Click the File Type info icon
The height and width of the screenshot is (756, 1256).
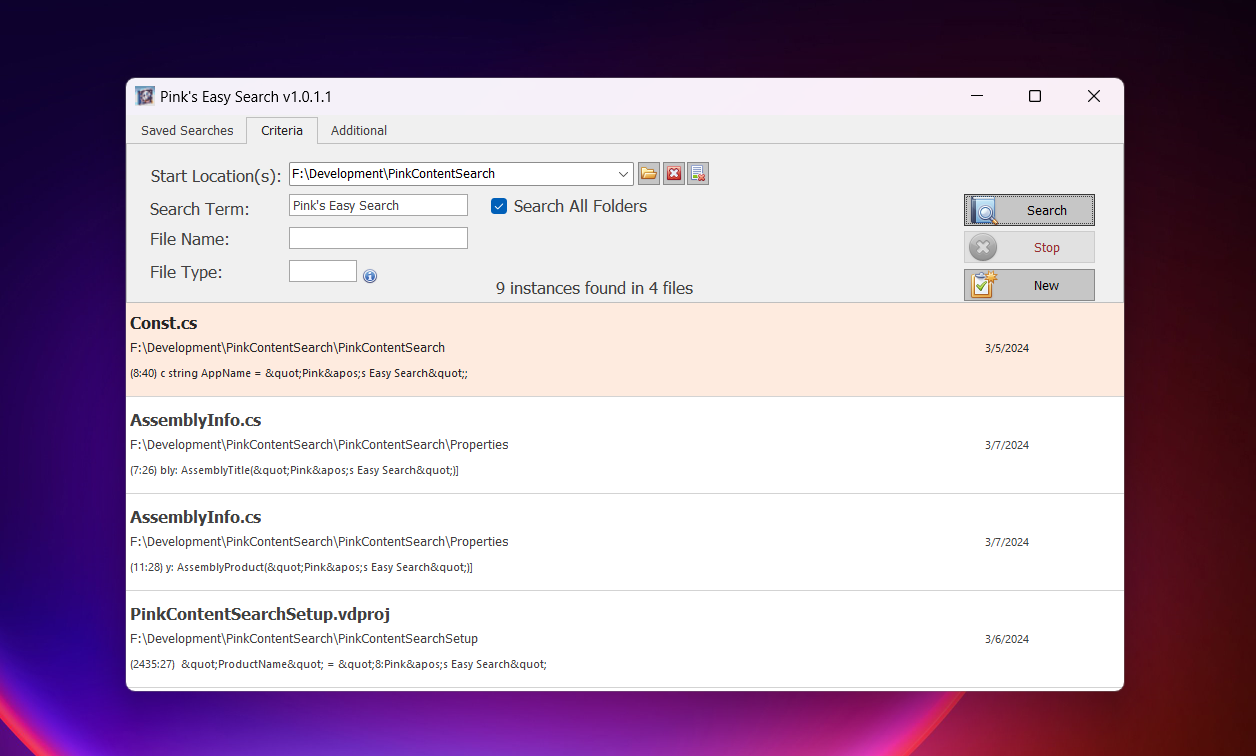370,276
